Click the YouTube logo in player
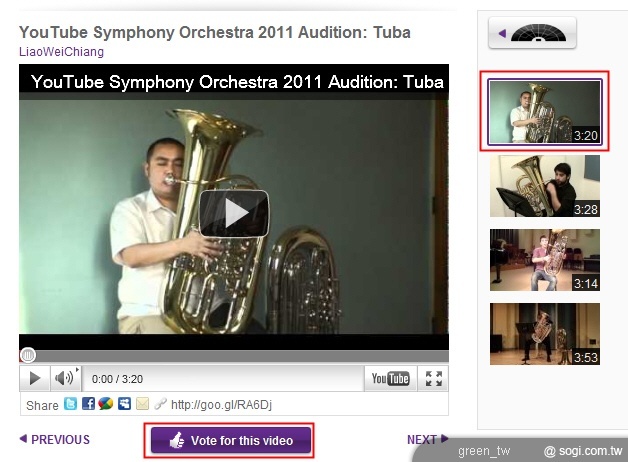Screen dimensions: 628x462 (390, 378)
